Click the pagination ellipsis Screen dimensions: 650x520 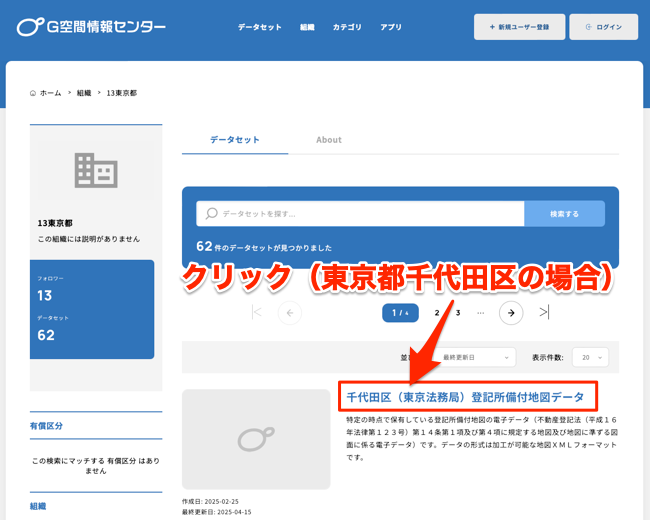click(480, 313)
